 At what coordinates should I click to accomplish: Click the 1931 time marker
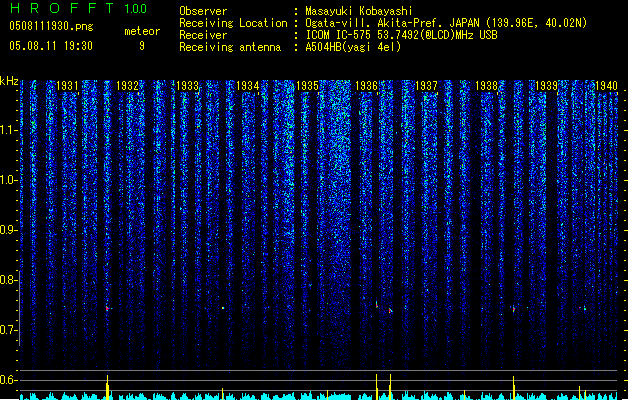click(x=67, y=86)
